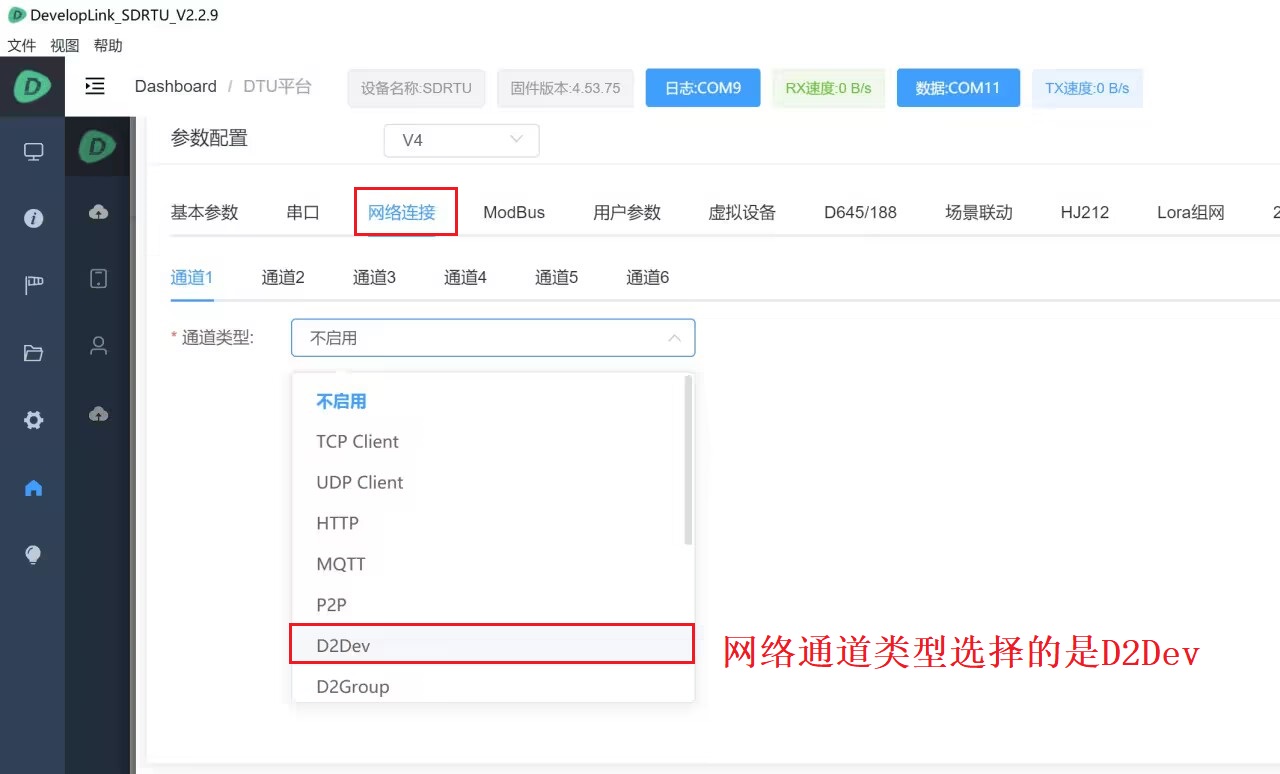This screenshot has height=774, width=1280.
Task: Click the 通道类型 field label
Action: click(x=218, y=338)
